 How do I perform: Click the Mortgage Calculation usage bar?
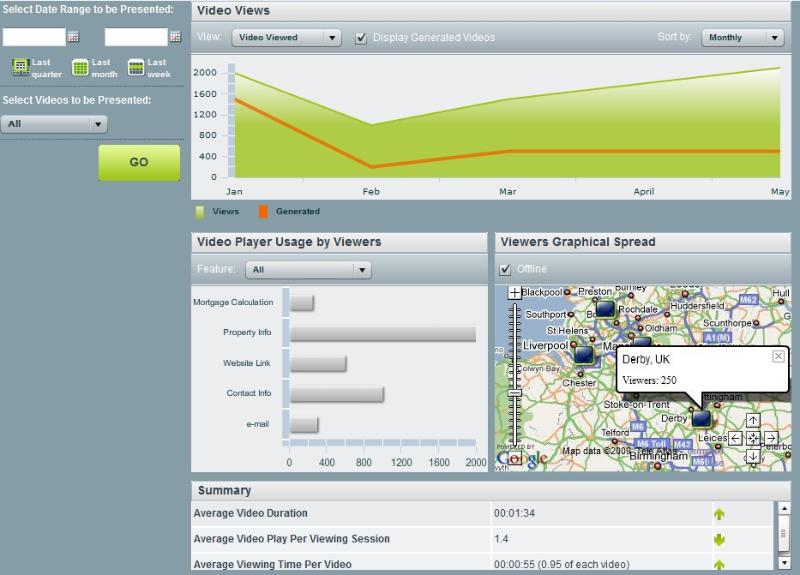[302, 303]
